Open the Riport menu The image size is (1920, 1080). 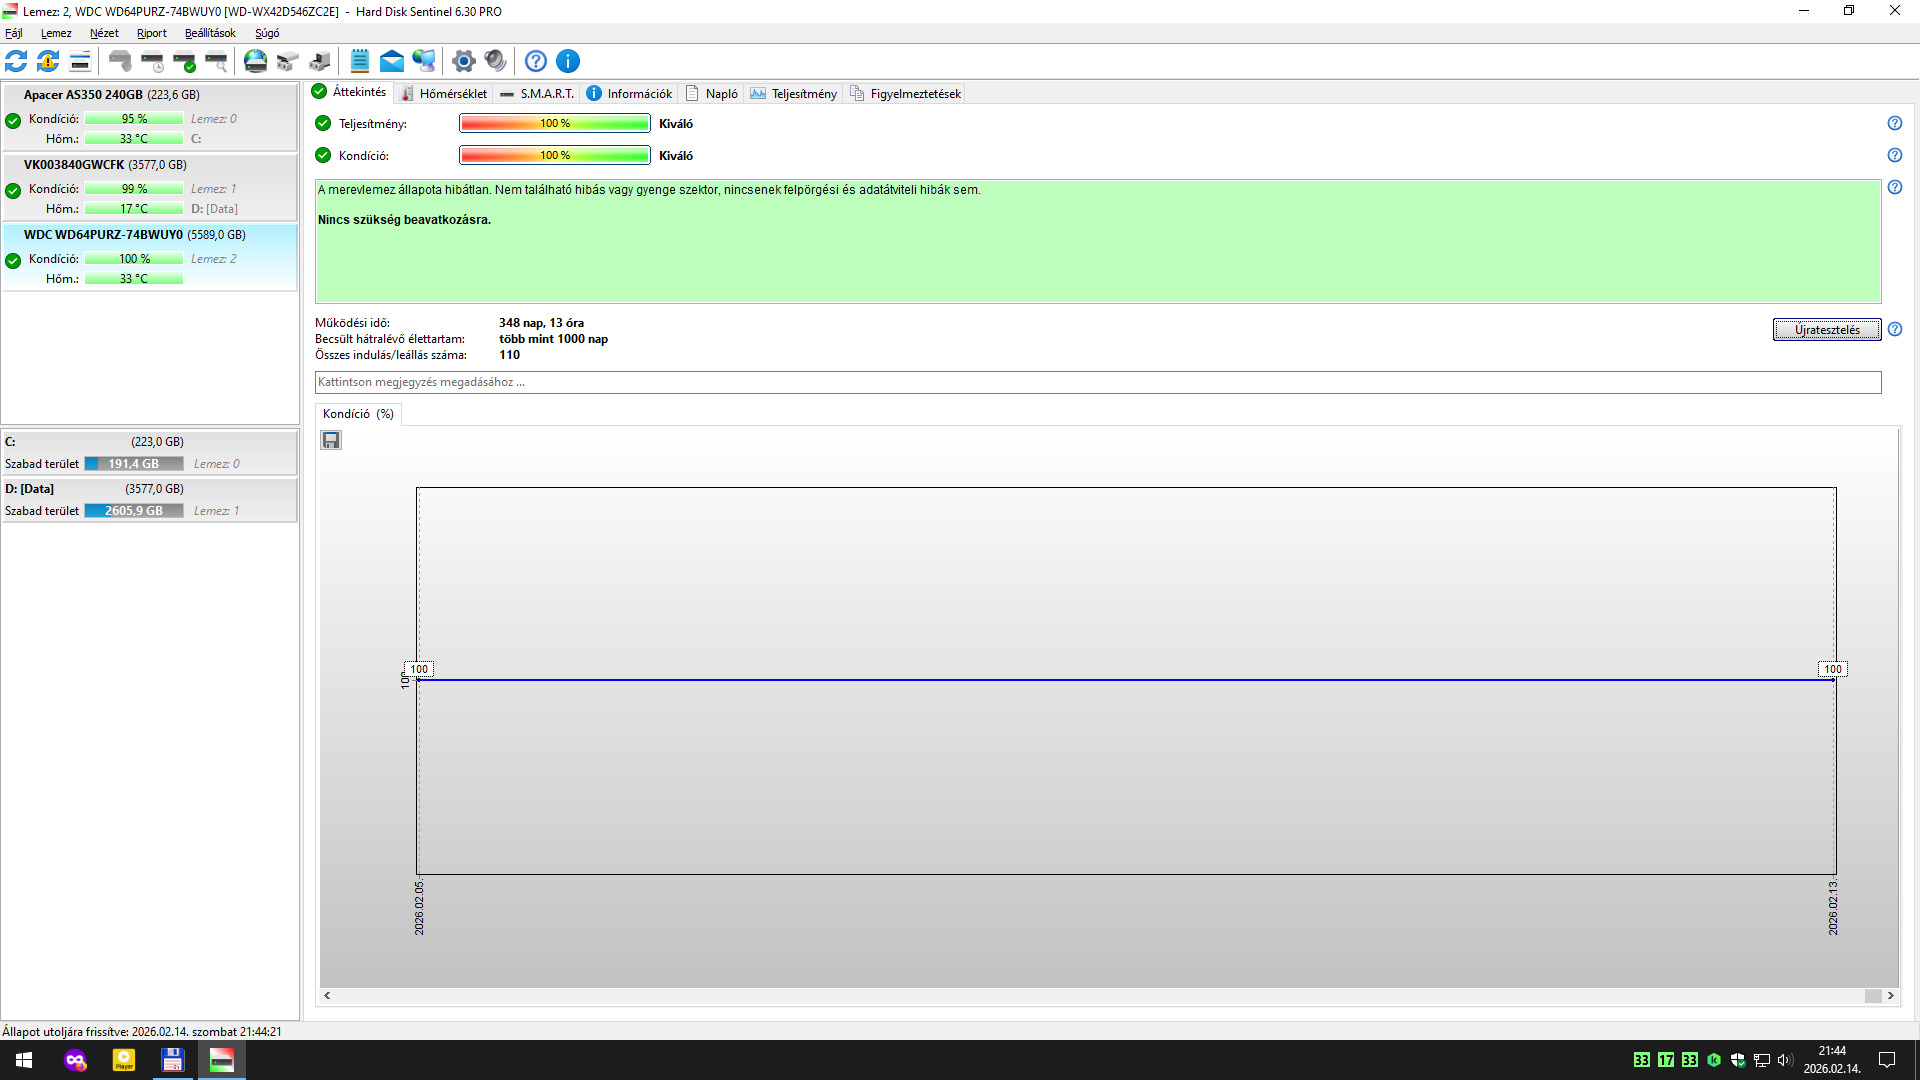point(151,33)
